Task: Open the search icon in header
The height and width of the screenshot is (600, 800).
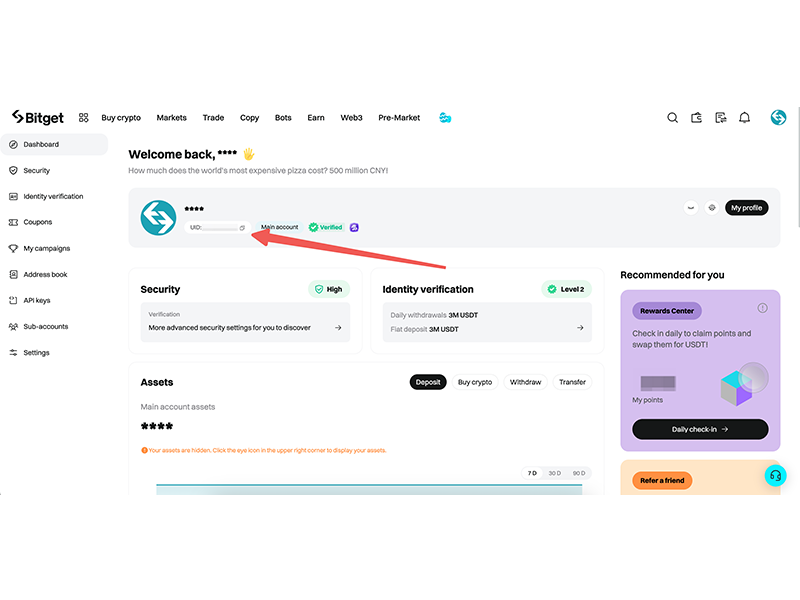Action: [x=672, y=118]
